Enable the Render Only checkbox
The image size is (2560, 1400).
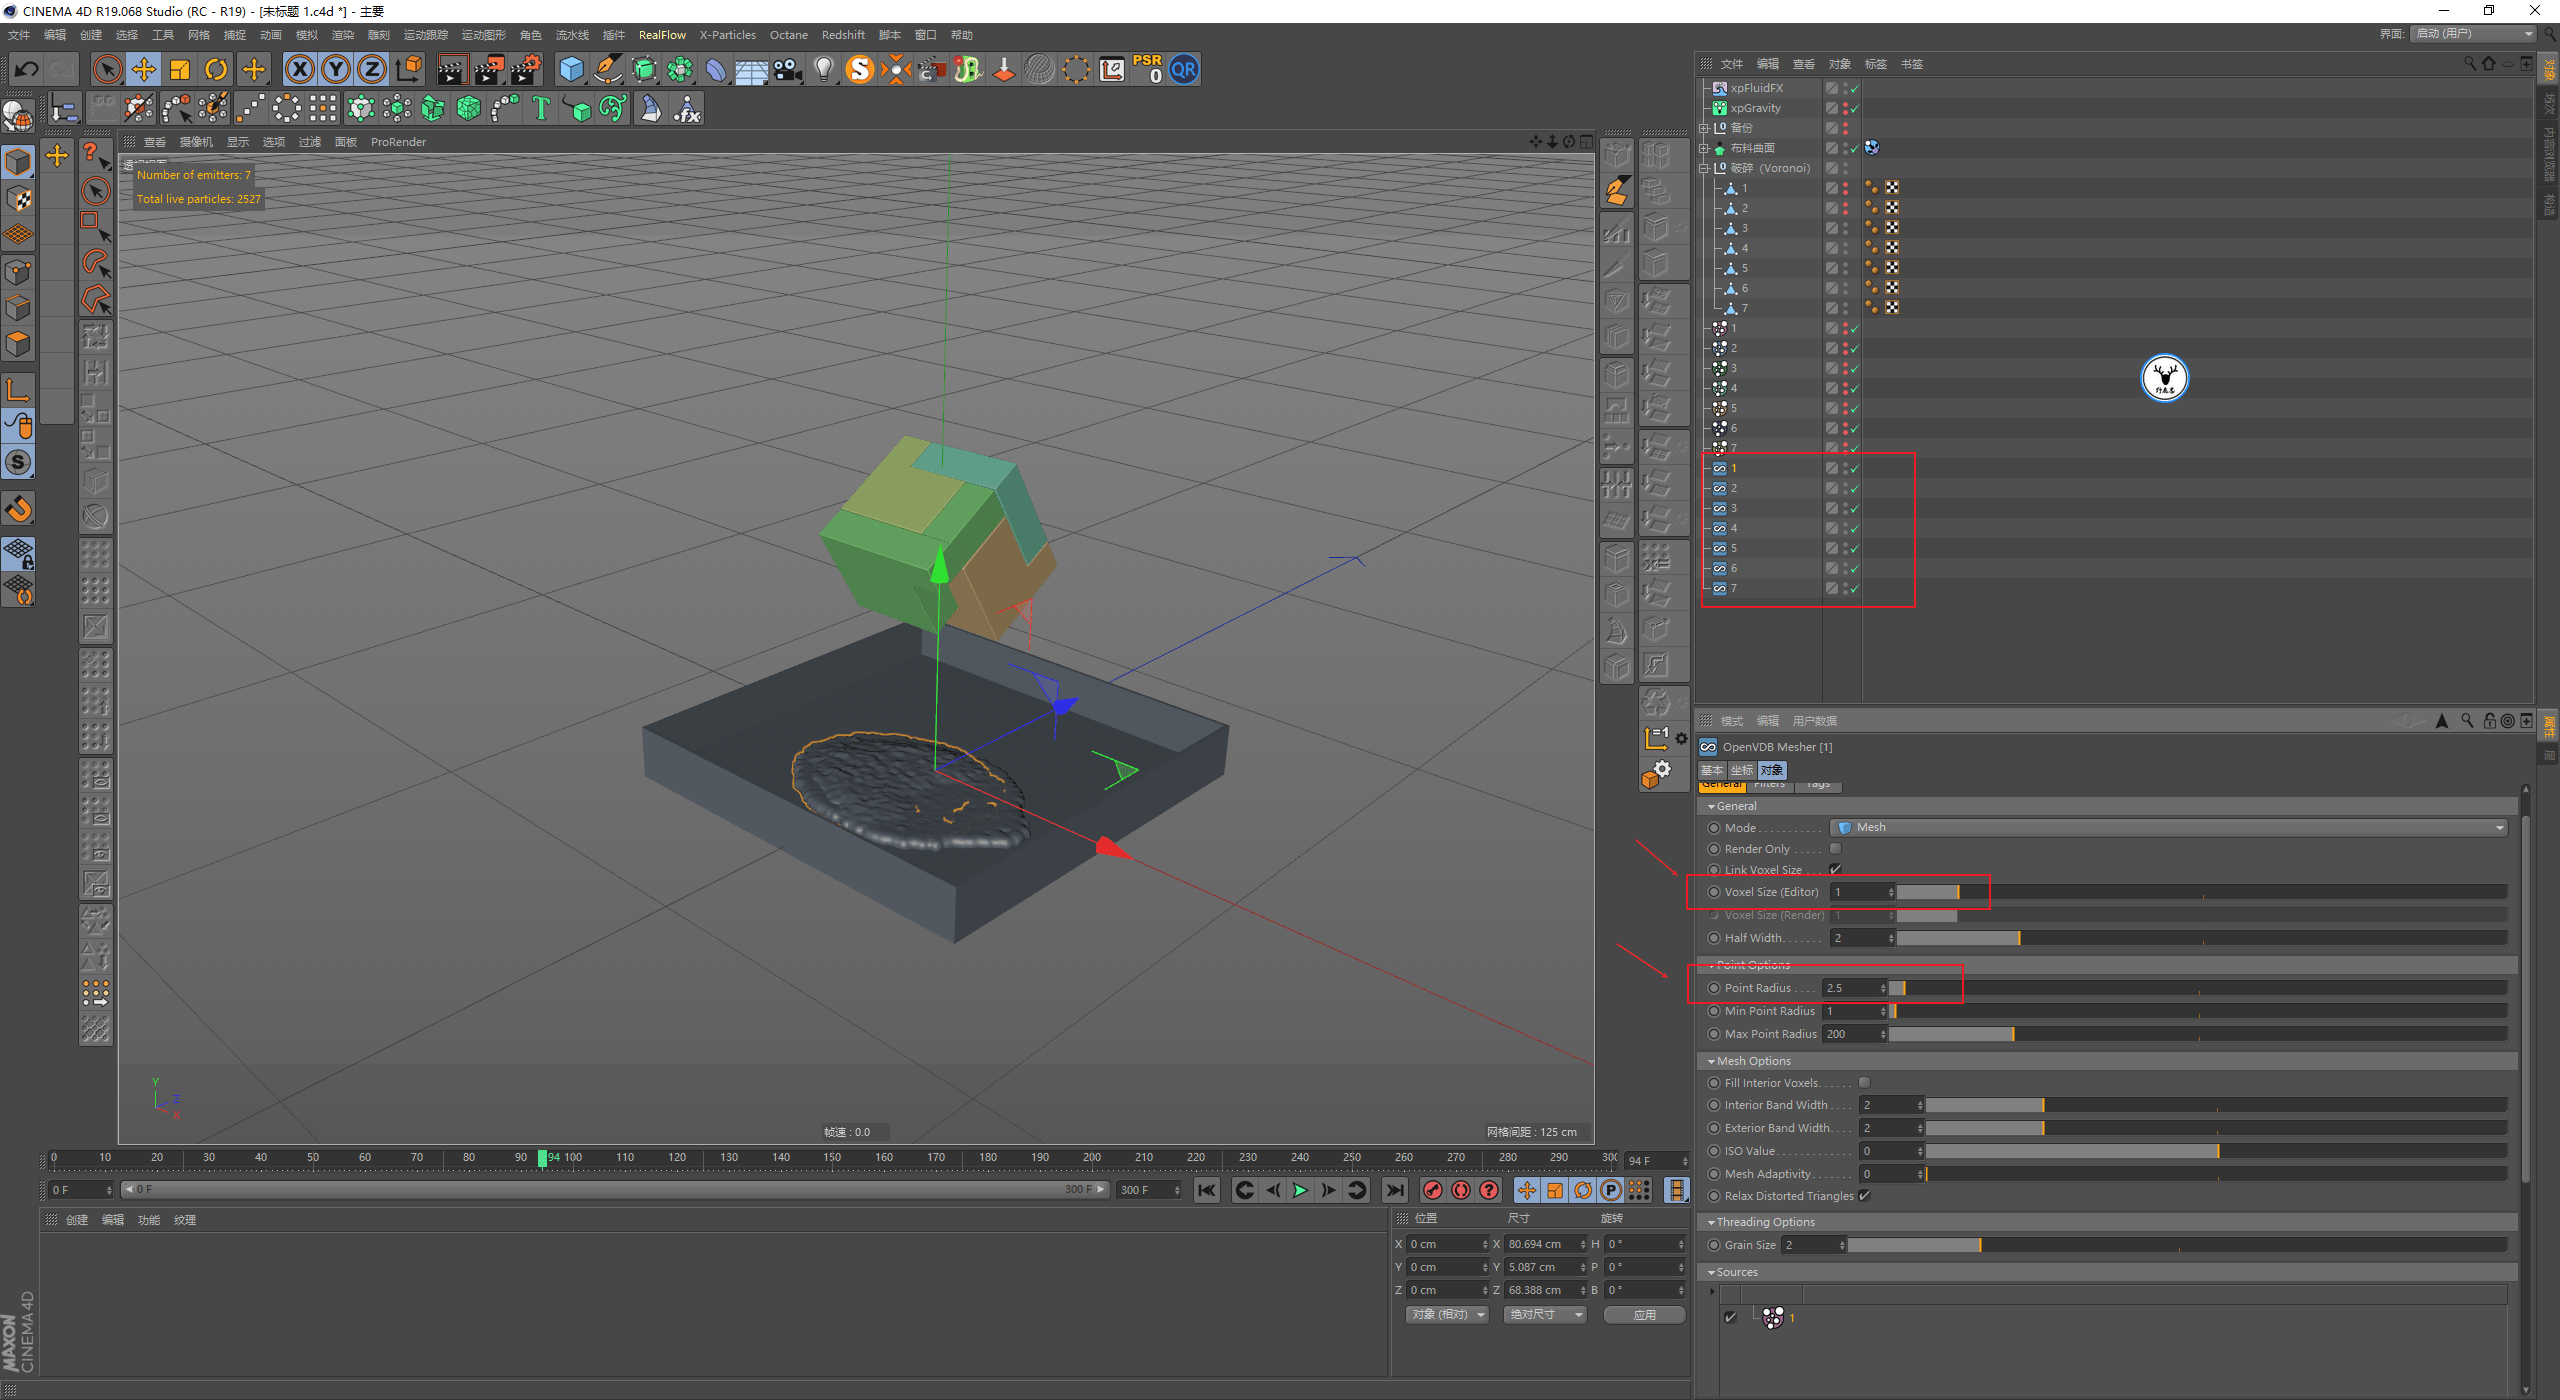[x=1835, y=849]
